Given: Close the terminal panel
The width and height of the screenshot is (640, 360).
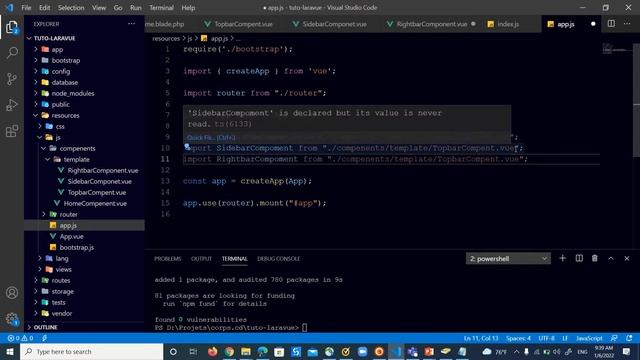Looking at the screenshot, I should click(x=627, y=258).
